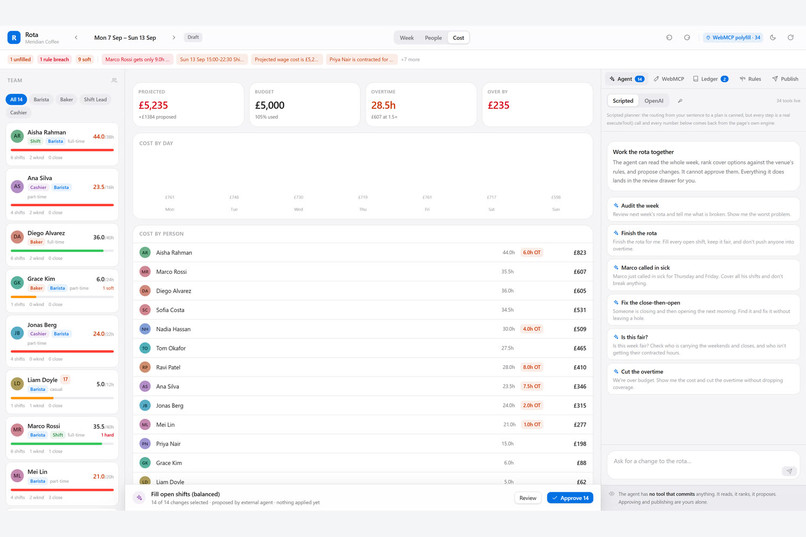Click the undo arrow in the top bar
The height and width of the screenshot is (537, 806).
click(x=669, y=38)
